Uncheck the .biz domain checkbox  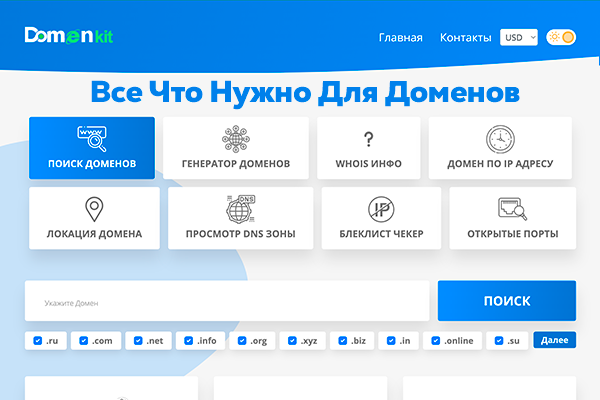(x=343, y=341)
